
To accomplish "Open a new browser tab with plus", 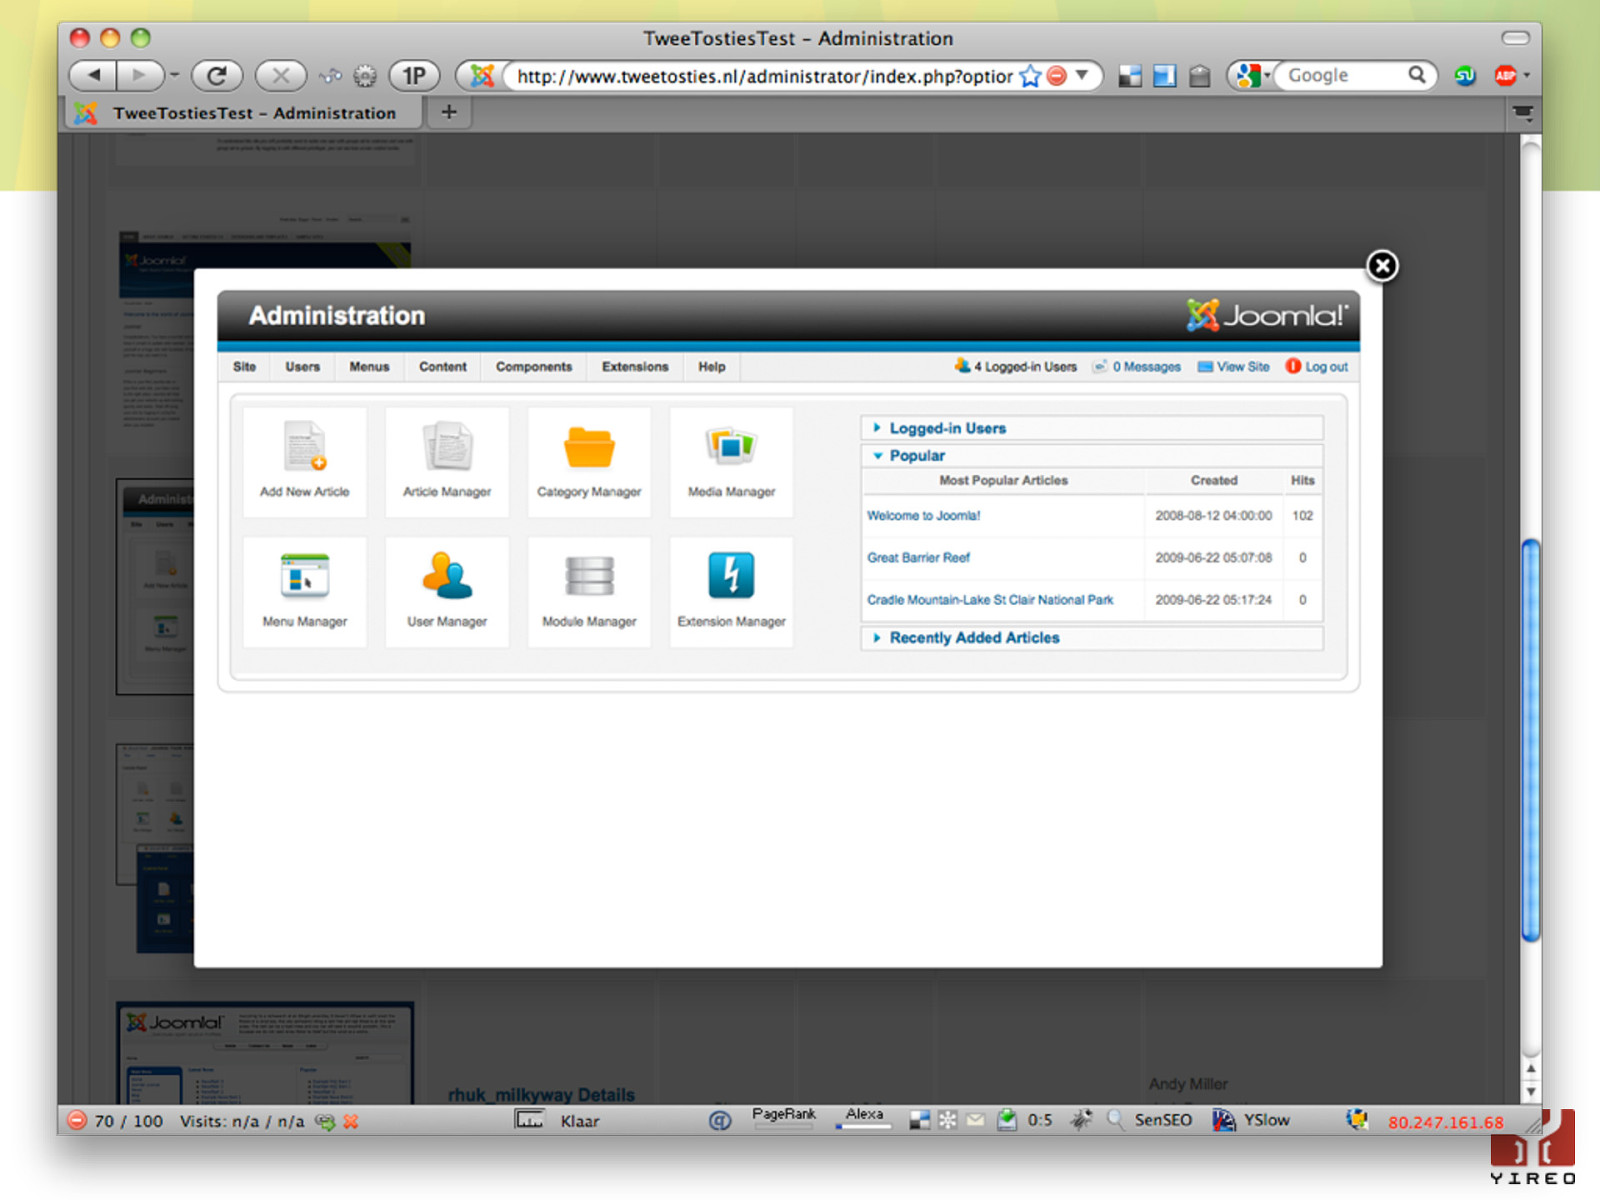I will coord(449,112).
